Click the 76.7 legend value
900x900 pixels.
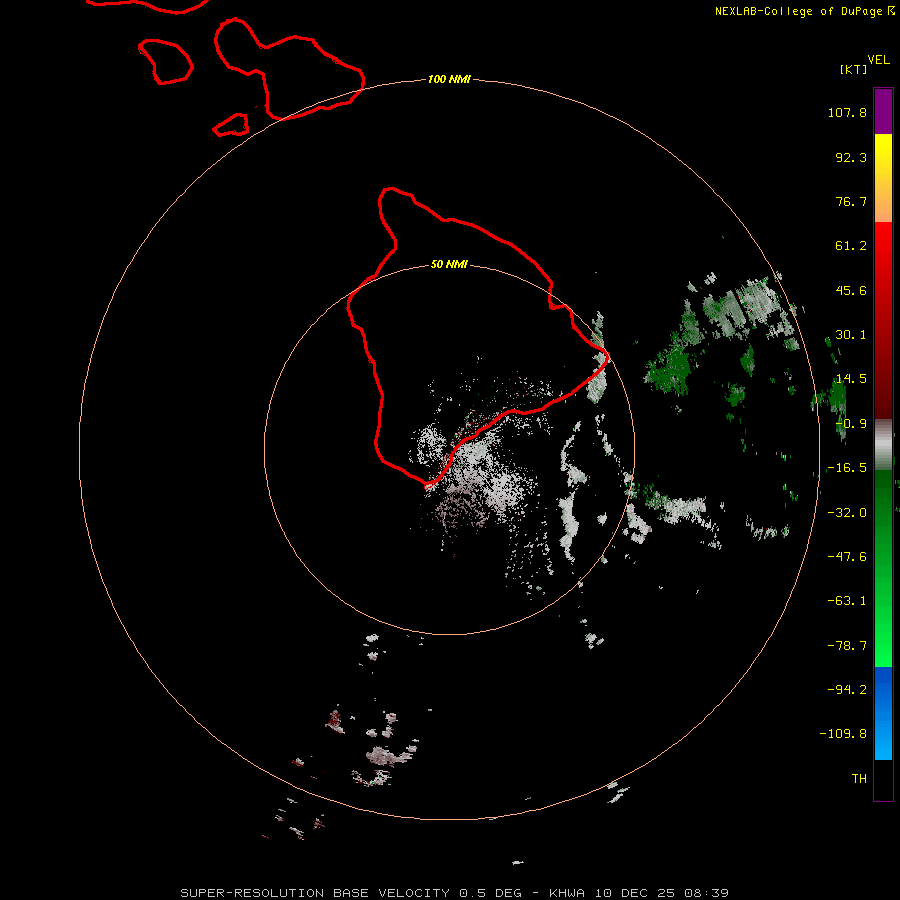pyautogui.click(x=851, y=201)
